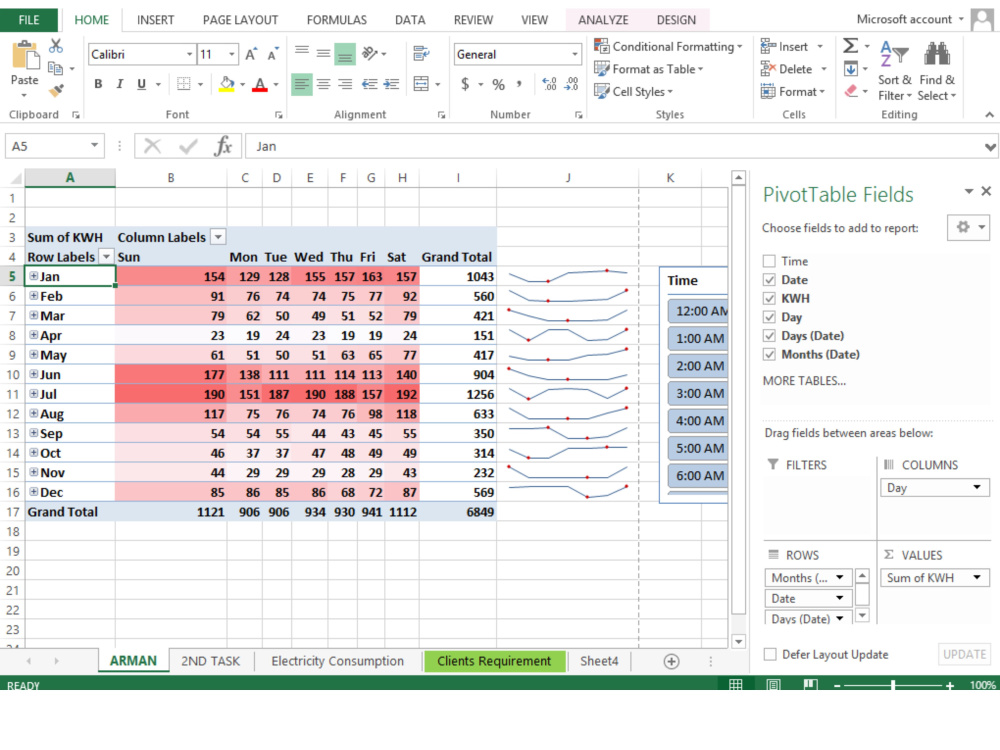1000x750 pixels.
Task: Click the Accounting Number Format dollar icon
Action: (466, 84)
